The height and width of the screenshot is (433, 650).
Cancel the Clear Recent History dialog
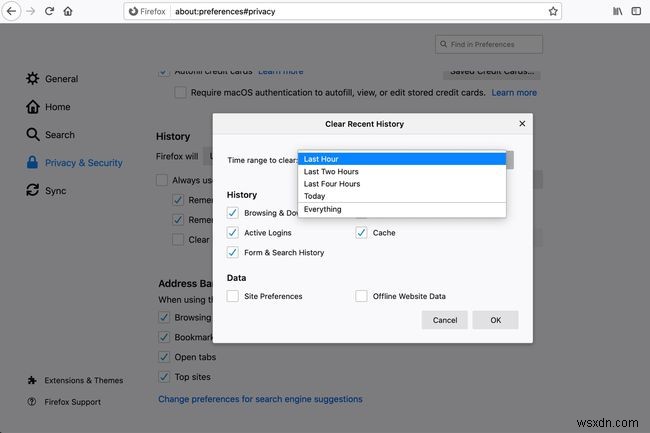click(445, 320)
